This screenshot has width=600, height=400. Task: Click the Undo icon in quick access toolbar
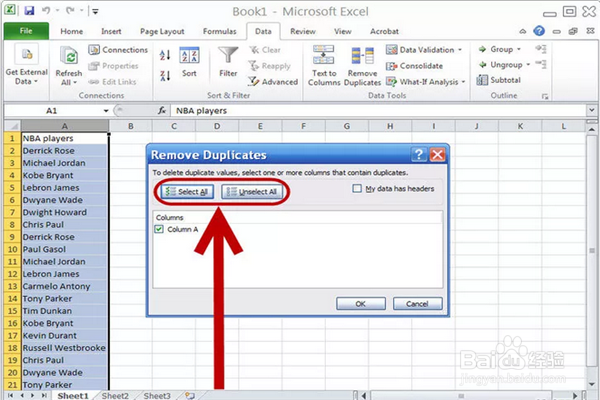point(46,10)
